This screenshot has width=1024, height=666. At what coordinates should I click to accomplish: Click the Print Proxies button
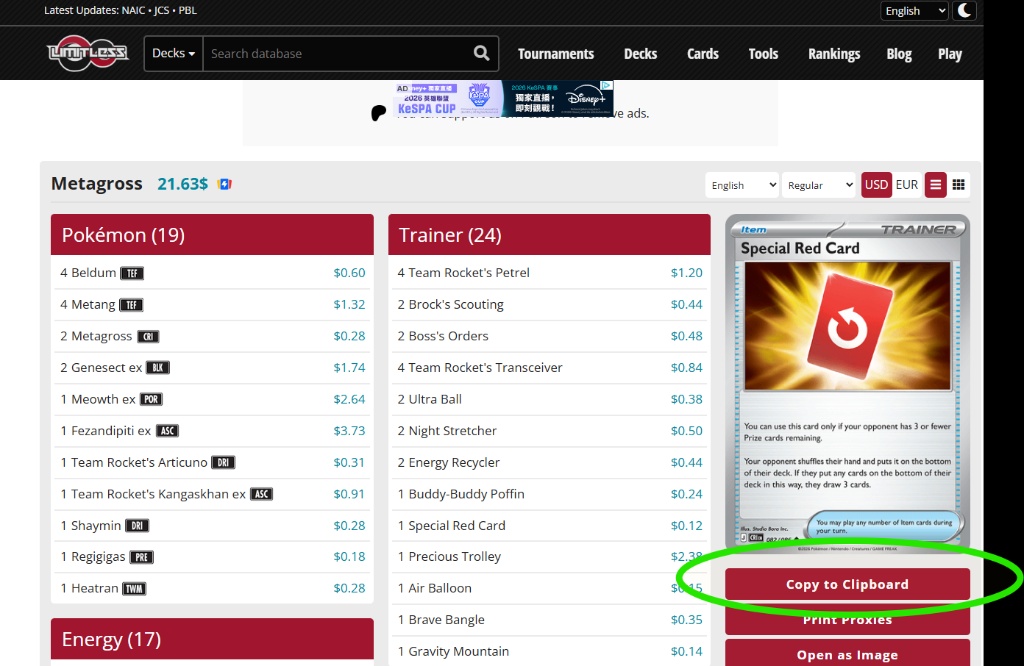(x=847, y=619)
